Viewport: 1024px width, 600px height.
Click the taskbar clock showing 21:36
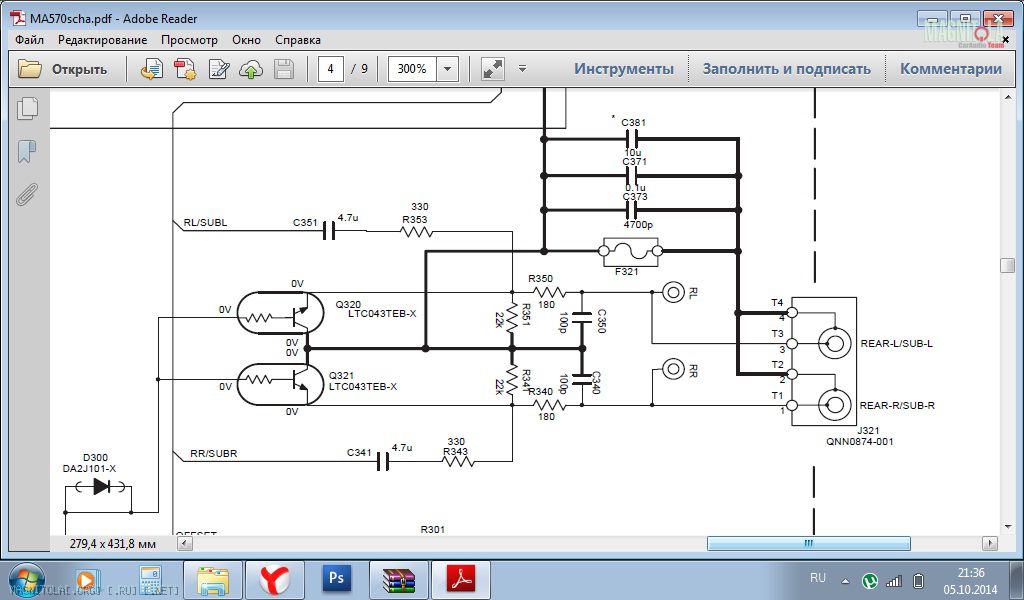point(970,573)
